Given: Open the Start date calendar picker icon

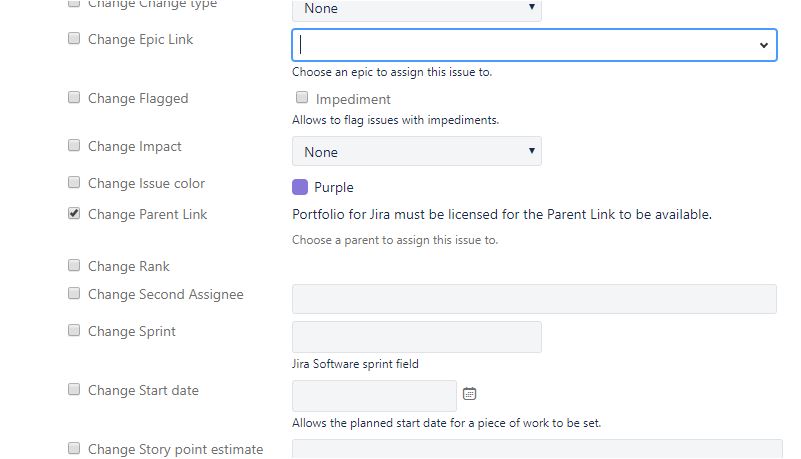Looking at the screenshot, I should coord(469,394).
